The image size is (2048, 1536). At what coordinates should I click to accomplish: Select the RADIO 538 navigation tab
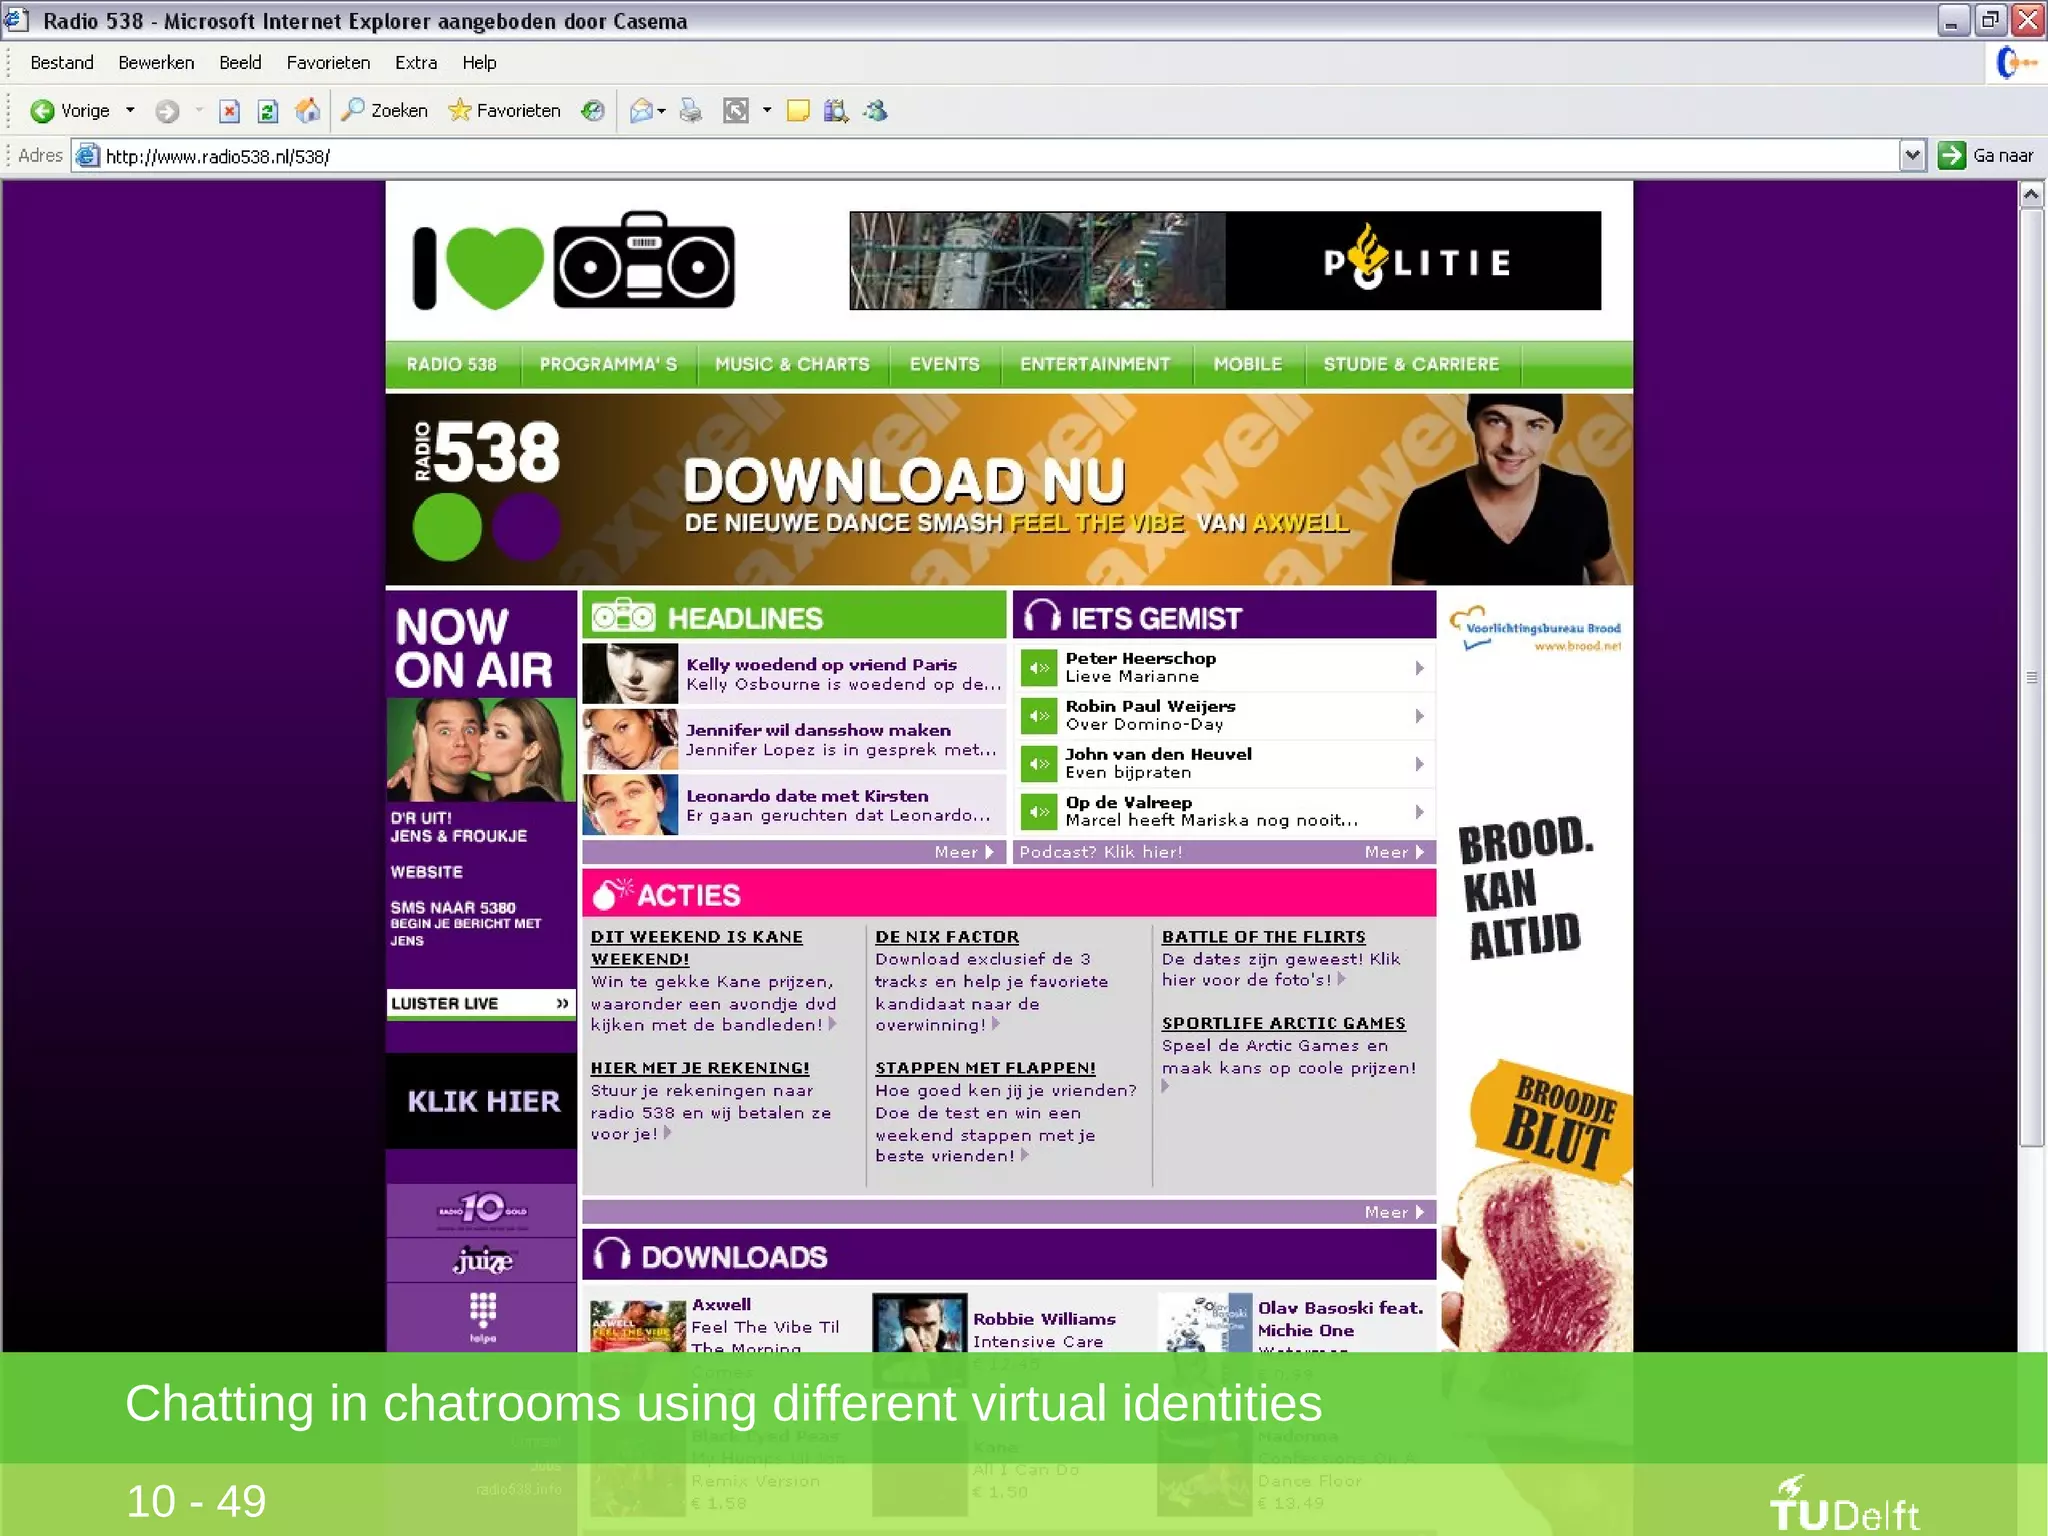point(452,365)
